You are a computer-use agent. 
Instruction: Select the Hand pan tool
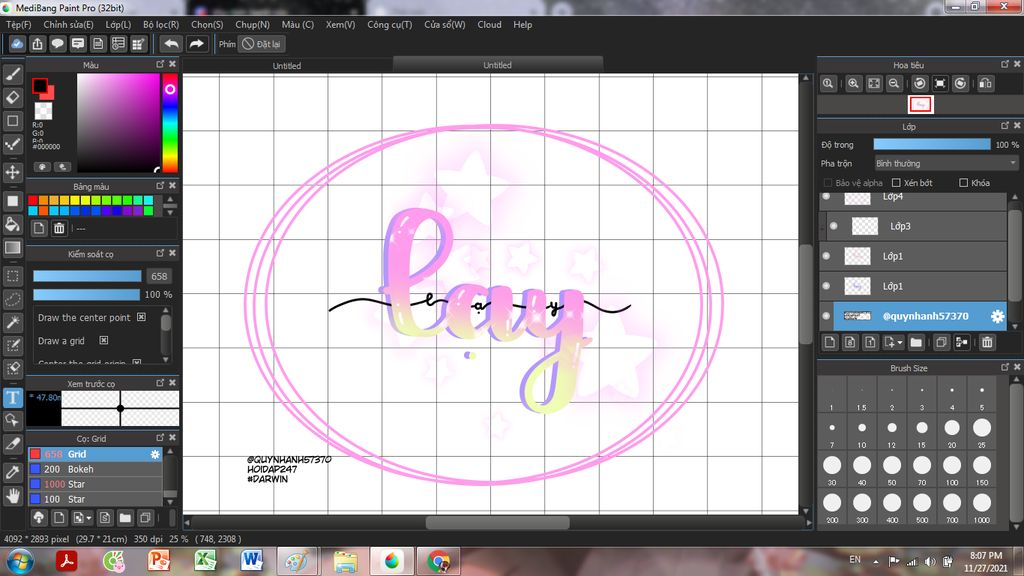tap(12, 496)
